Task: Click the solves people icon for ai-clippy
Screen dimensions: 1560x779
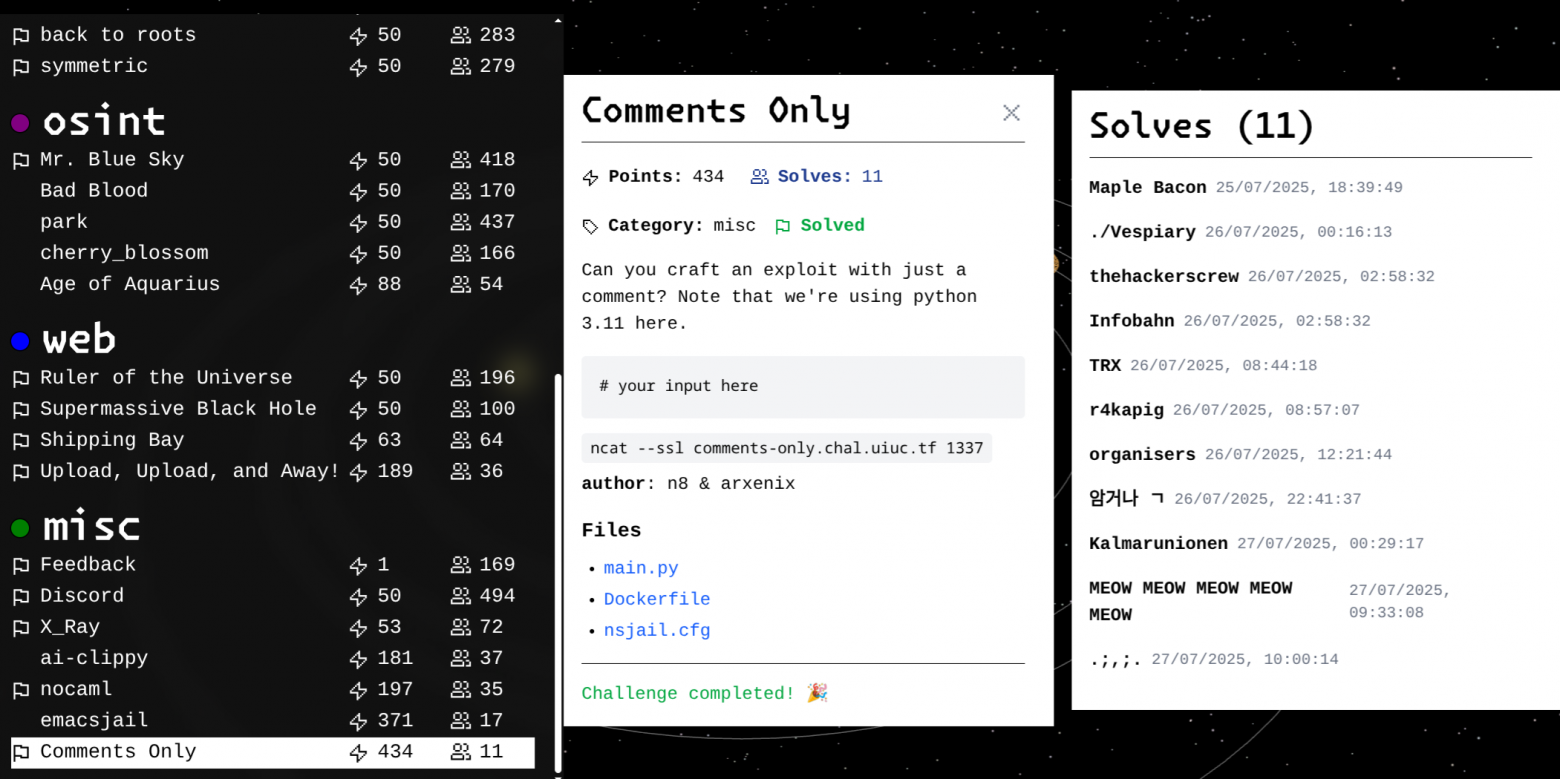Action: click(x=460, y=659)
